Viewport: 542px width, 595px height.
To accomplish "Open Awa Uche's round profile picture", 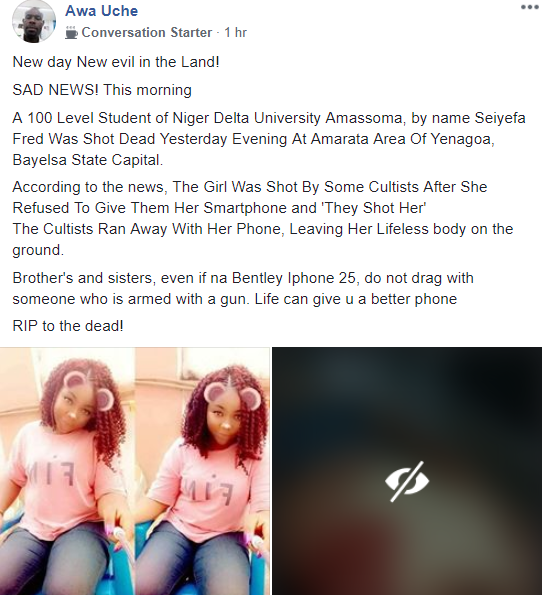I will [34, 22].
